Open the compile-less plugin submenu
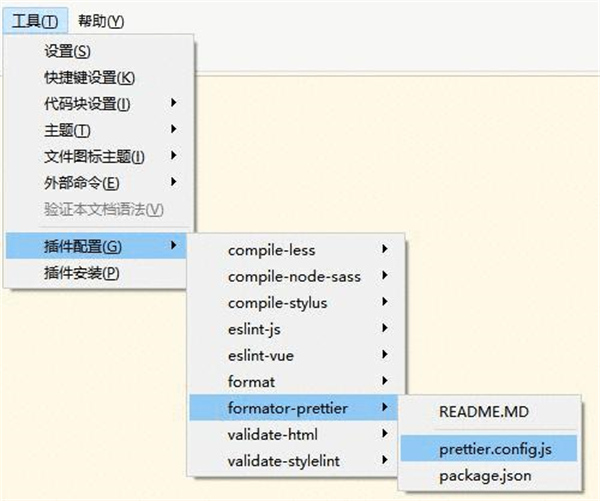This screenshot has height=501, width=600. coord(293,250)
